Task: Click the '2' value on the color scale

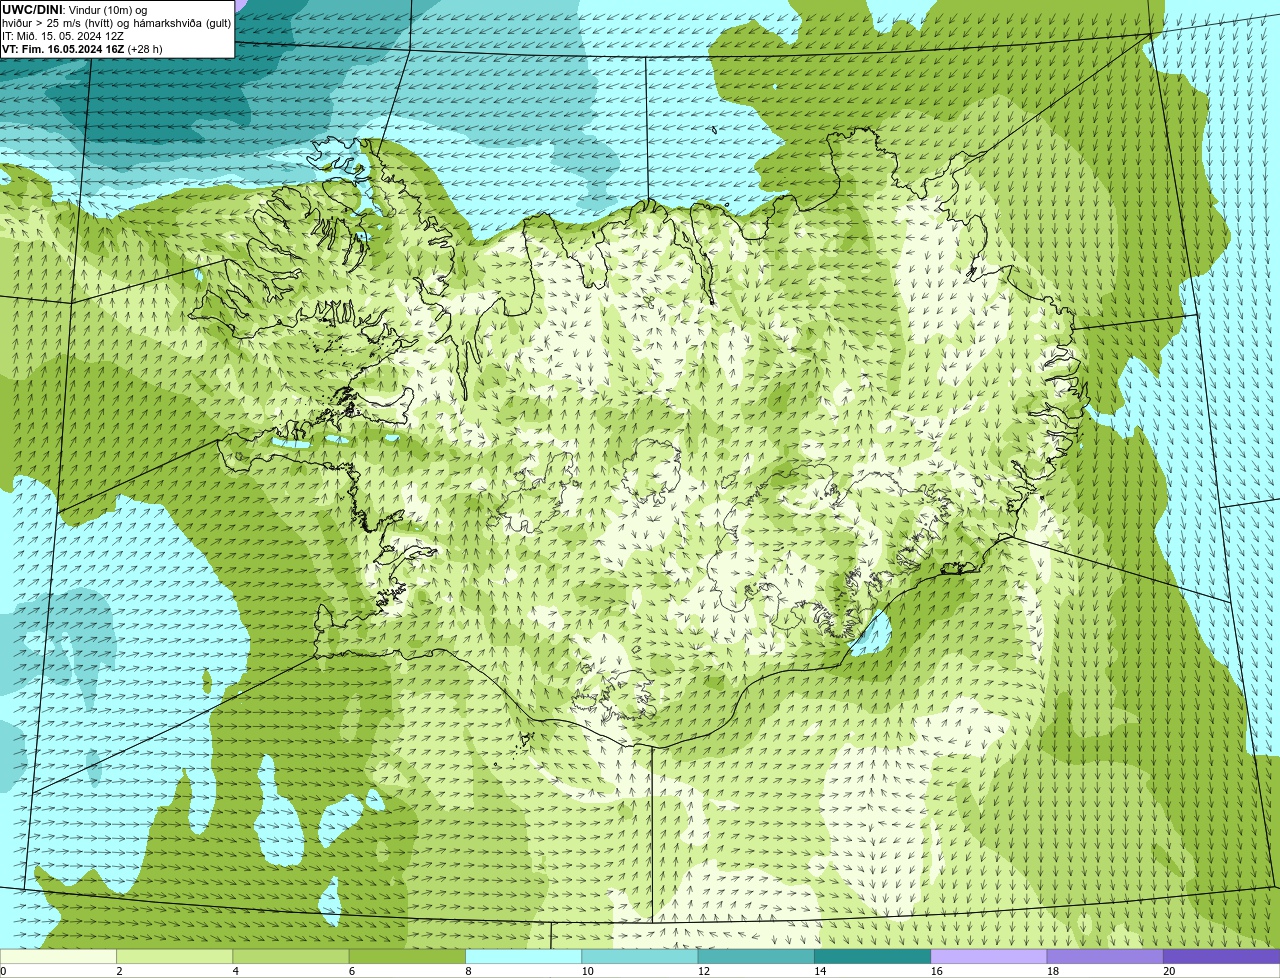Action: (119, 971)
